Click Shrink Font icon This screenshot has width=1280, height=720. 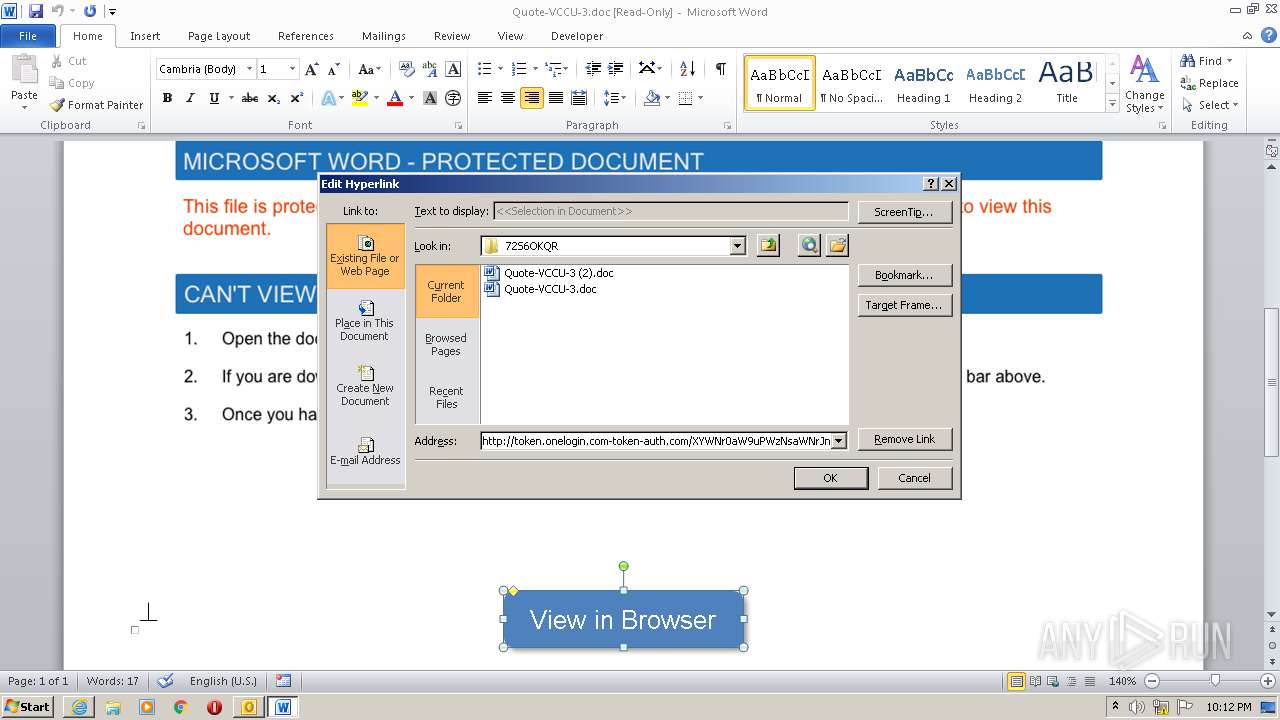point(333,69)
